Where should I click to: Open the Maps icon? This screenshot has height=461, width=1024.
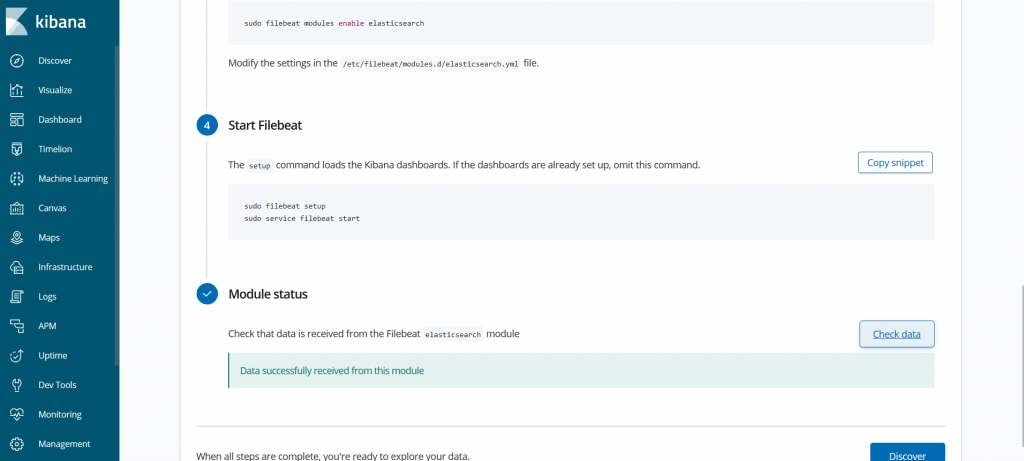[x=17, y=238]
